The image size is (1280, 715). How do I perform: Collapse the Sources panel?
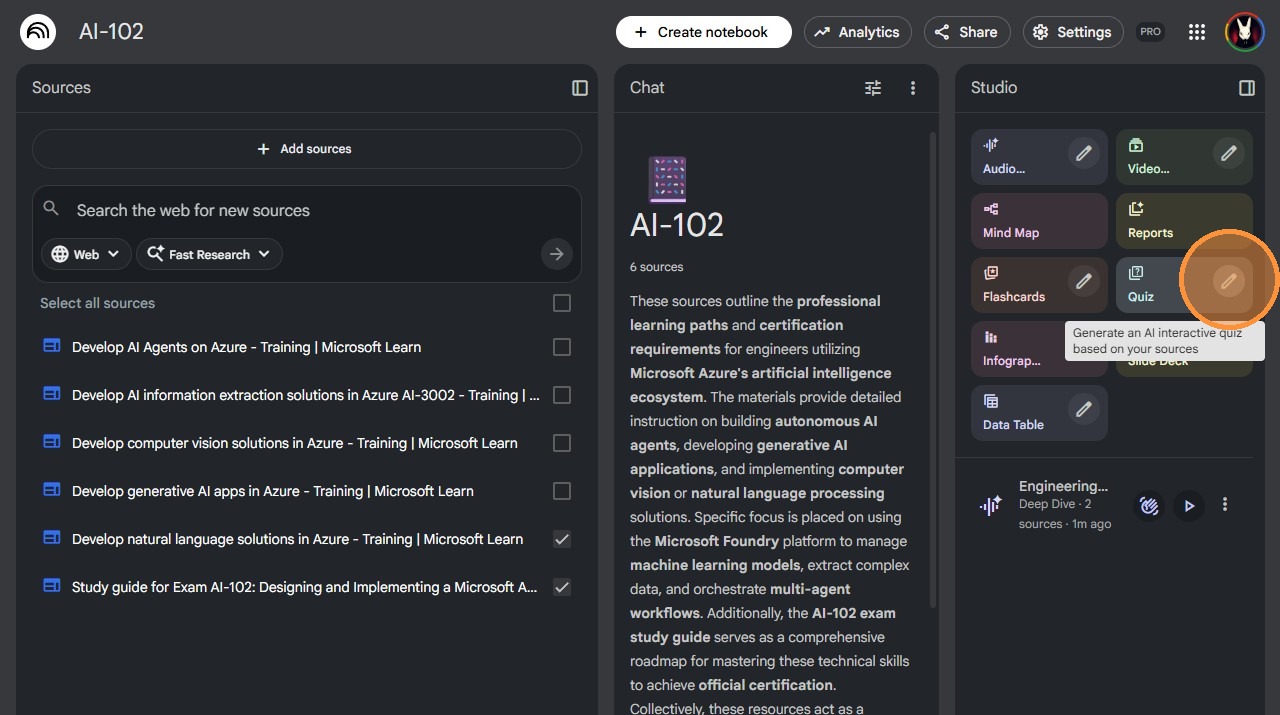click(580, 88)
